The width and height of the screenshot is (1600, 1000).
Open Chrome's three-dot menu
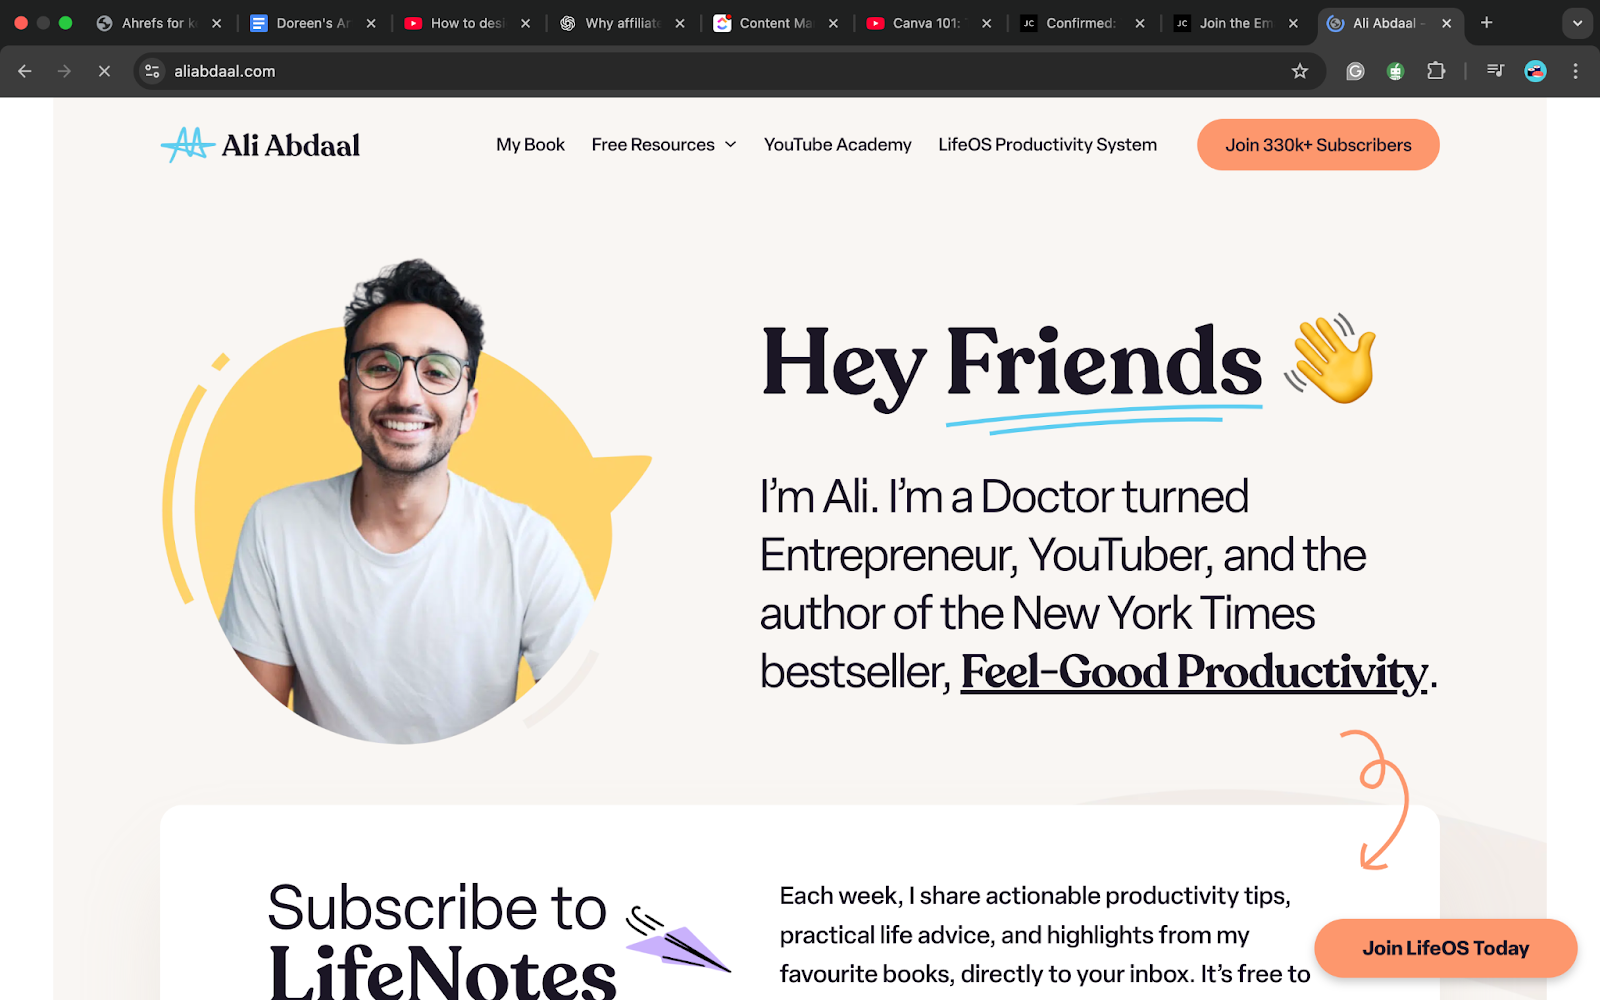(x=1575, y=71)
